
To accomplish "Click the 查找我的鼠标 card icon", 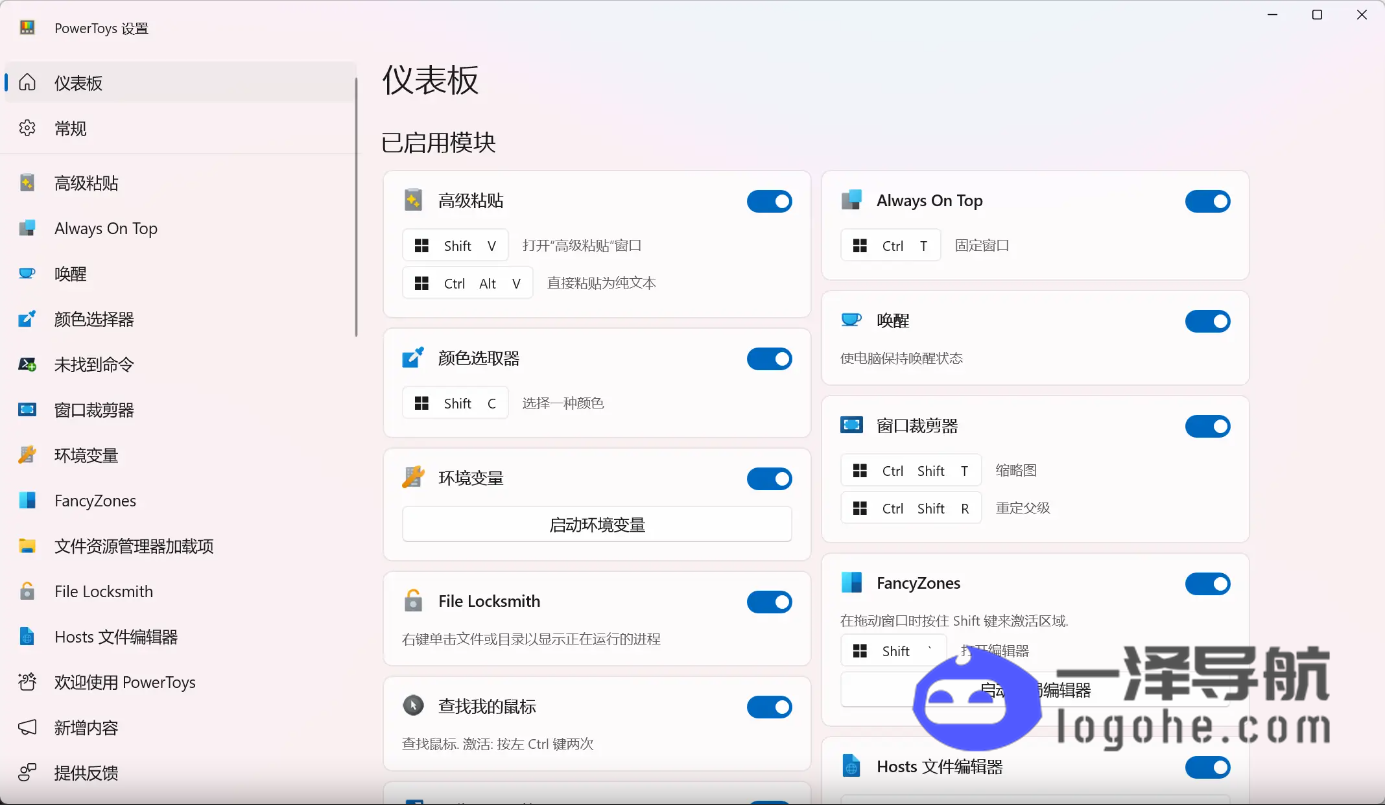I will point(413,706).
